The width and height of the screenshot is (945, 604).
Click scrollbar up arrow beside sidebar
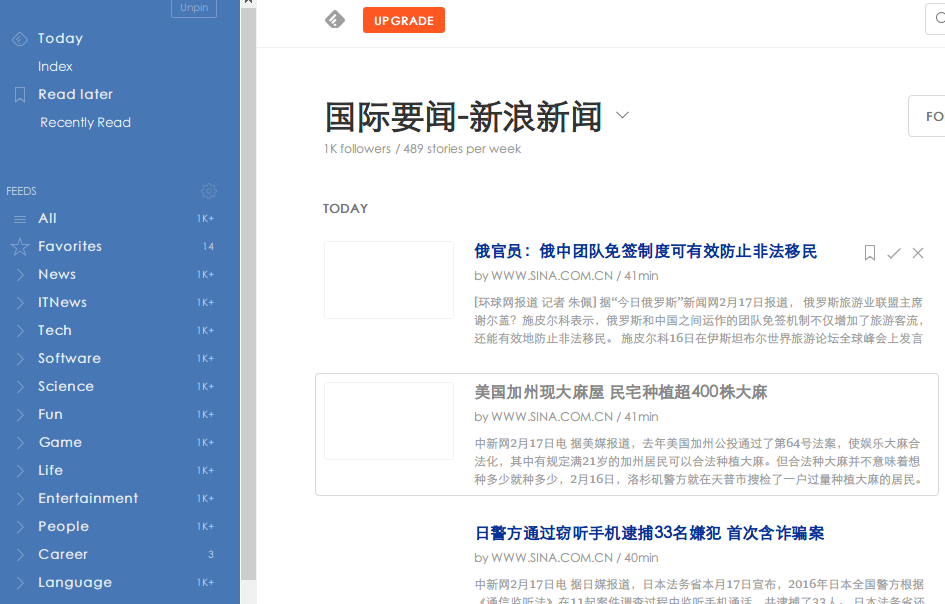[x=248, y=2]
